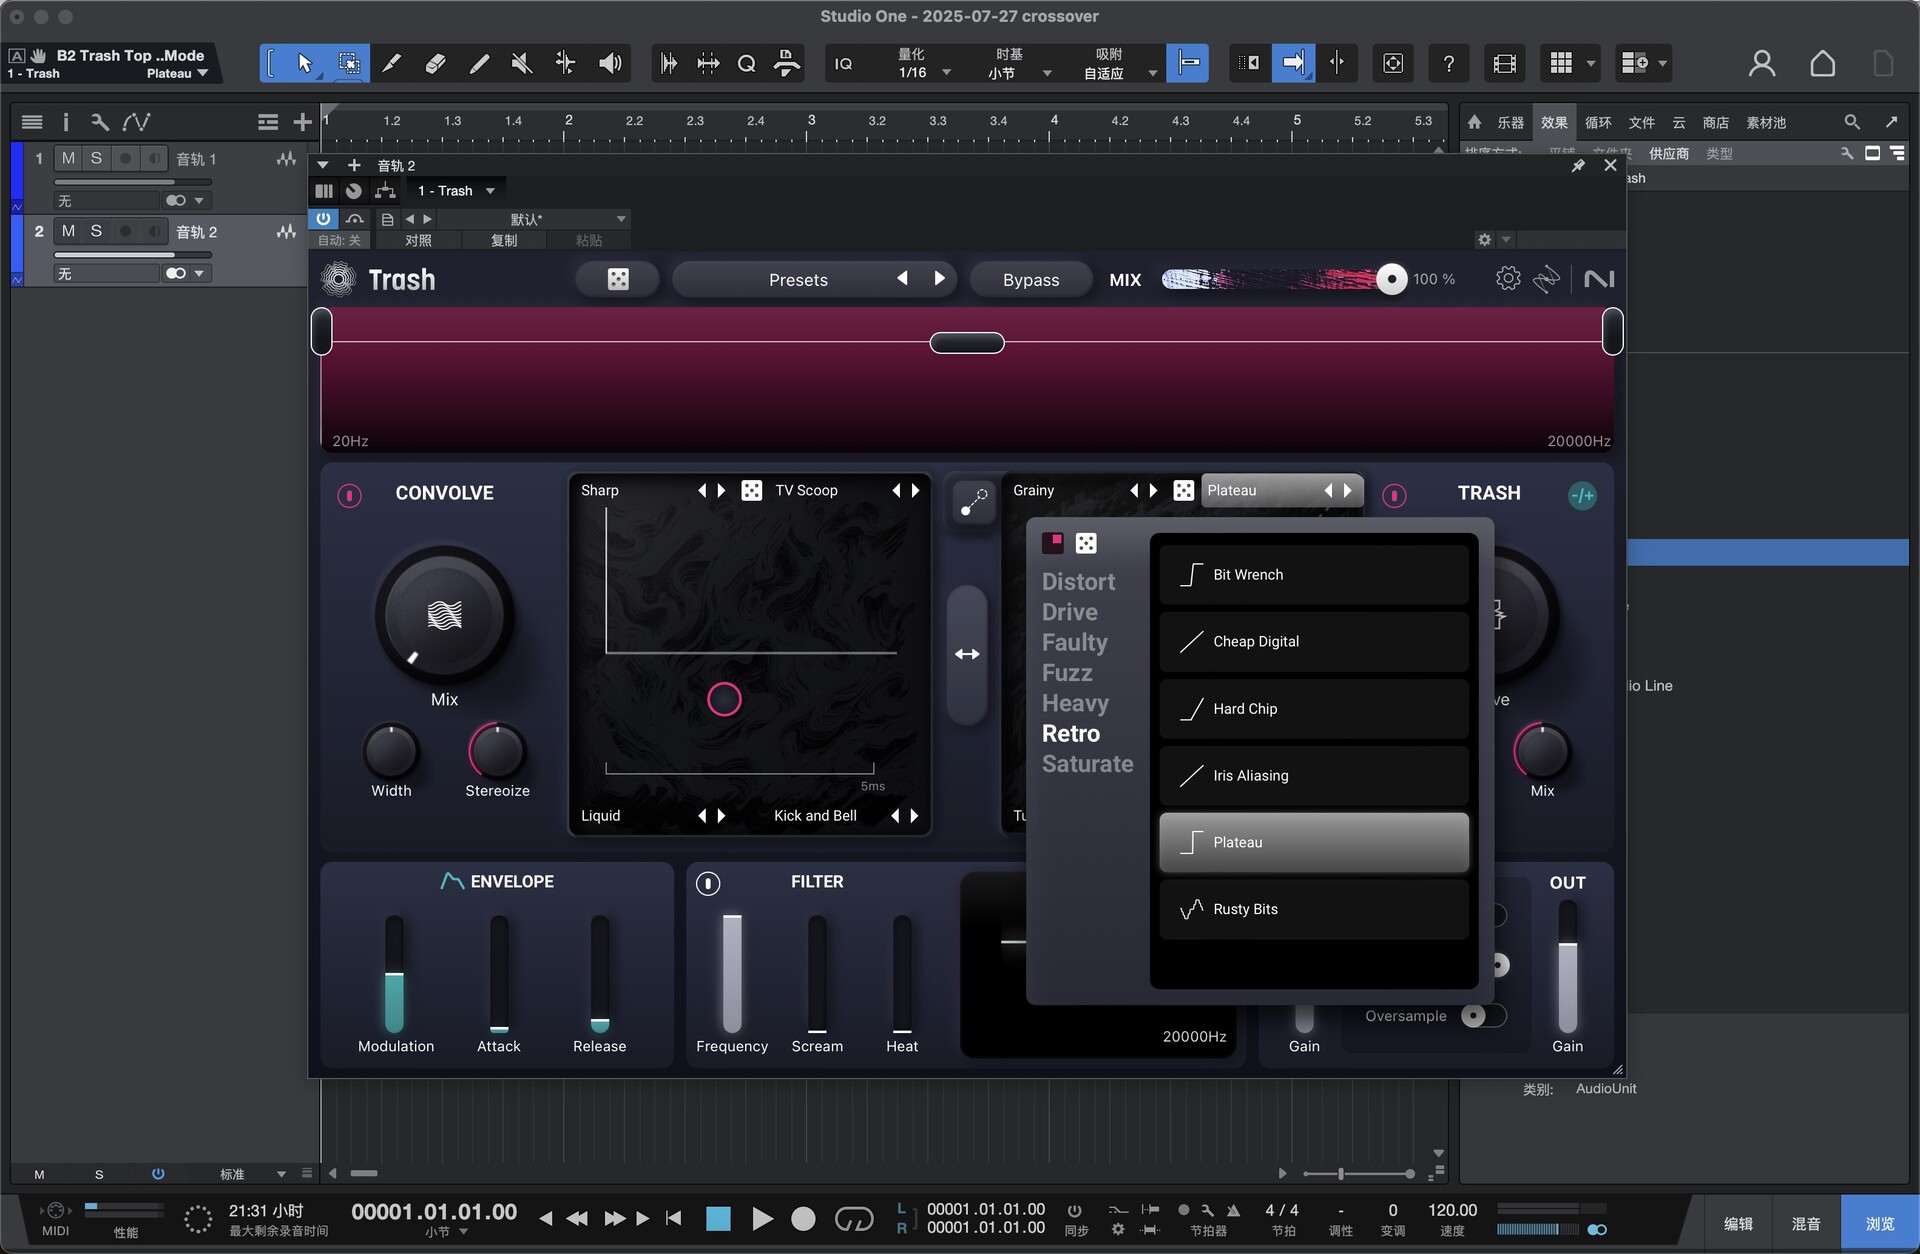Select next Plateau algorithm arrow
Screen dimensions: 1920x1254
coord(1347,490)
